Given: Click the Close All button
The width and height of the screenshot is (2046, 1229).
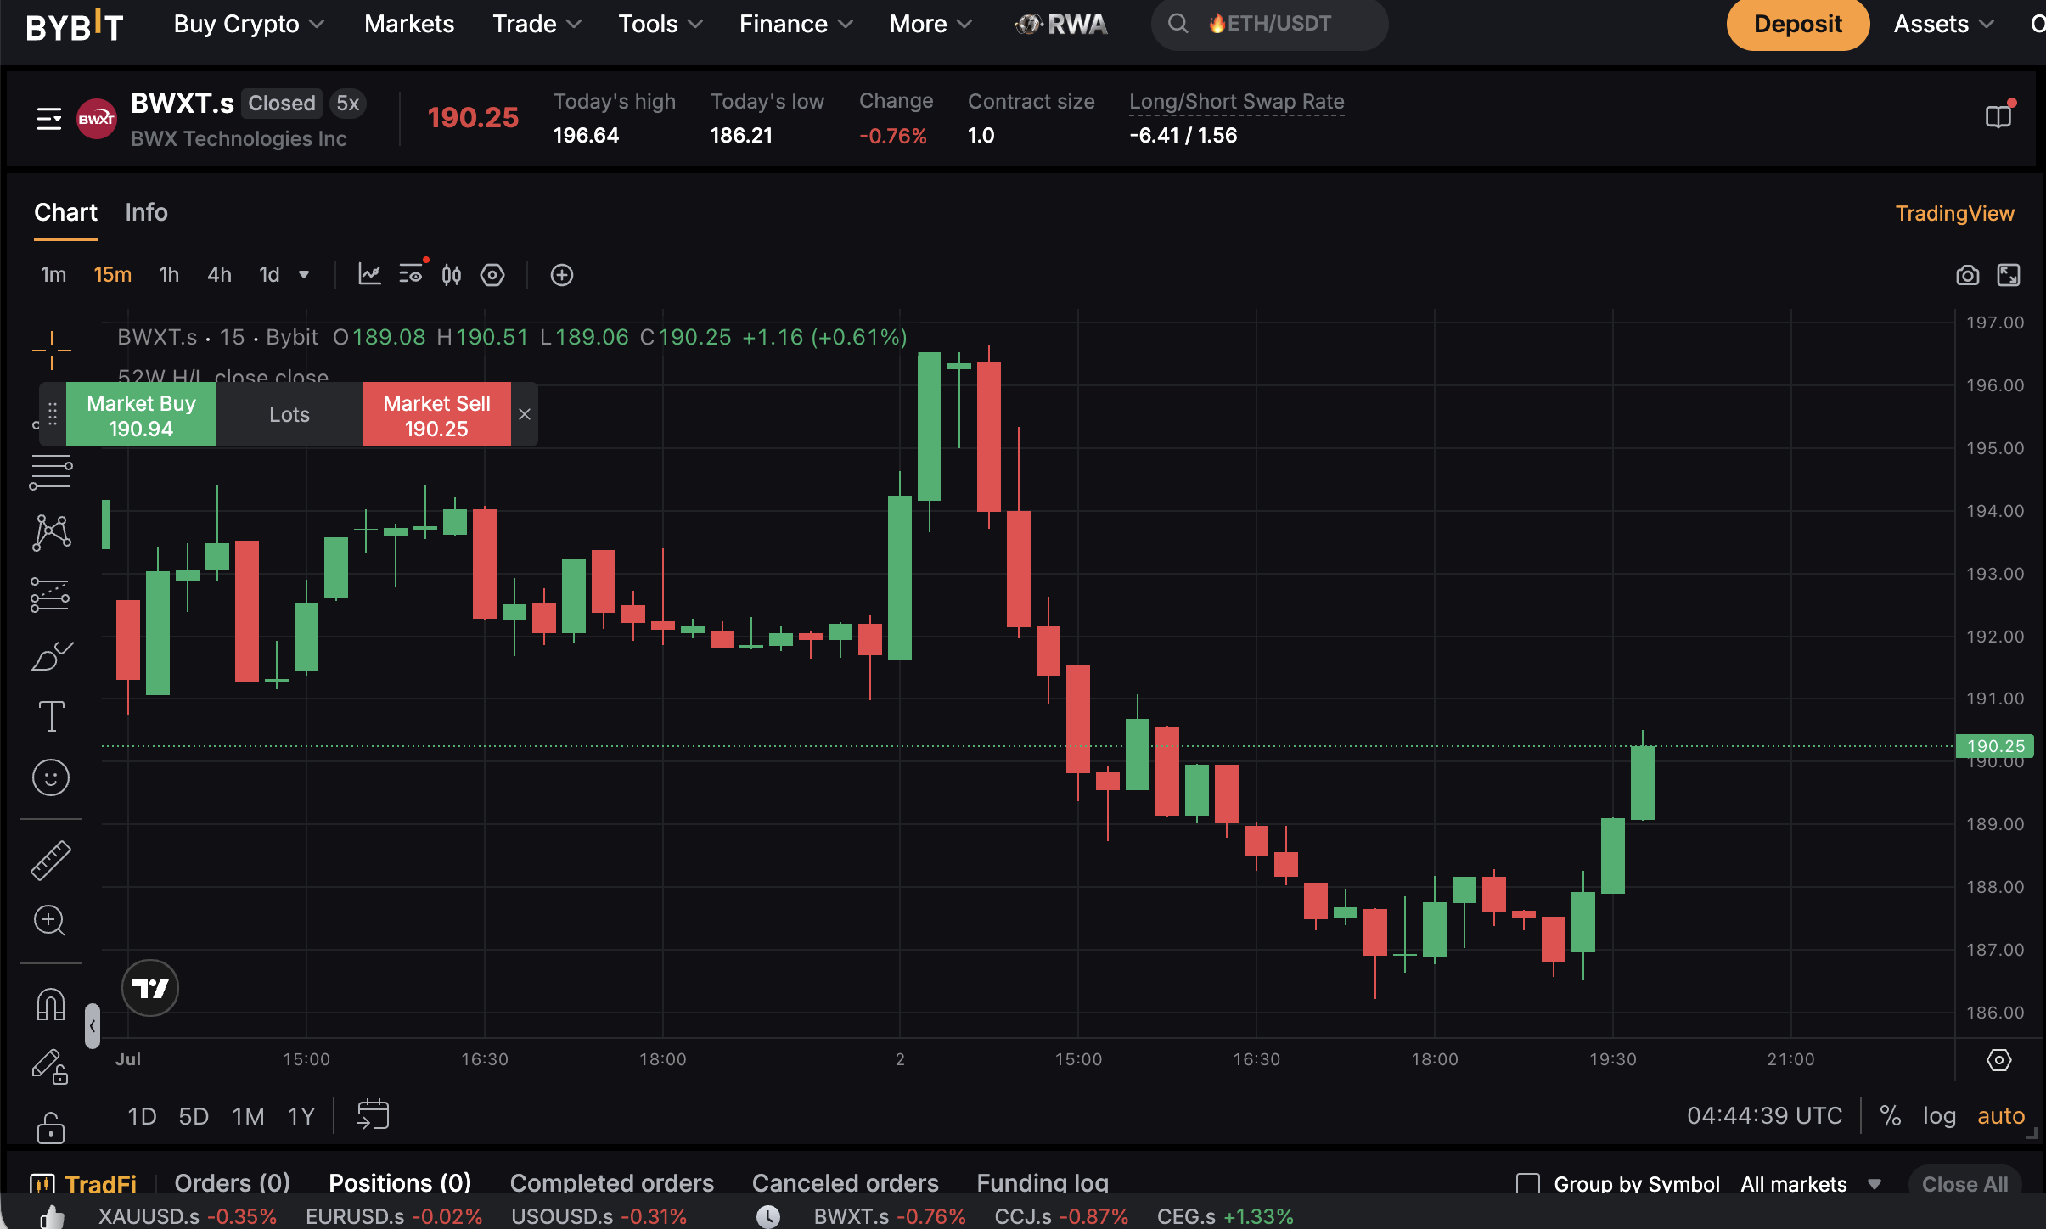Looking at the screenshot, I should click(1964, 1184).
